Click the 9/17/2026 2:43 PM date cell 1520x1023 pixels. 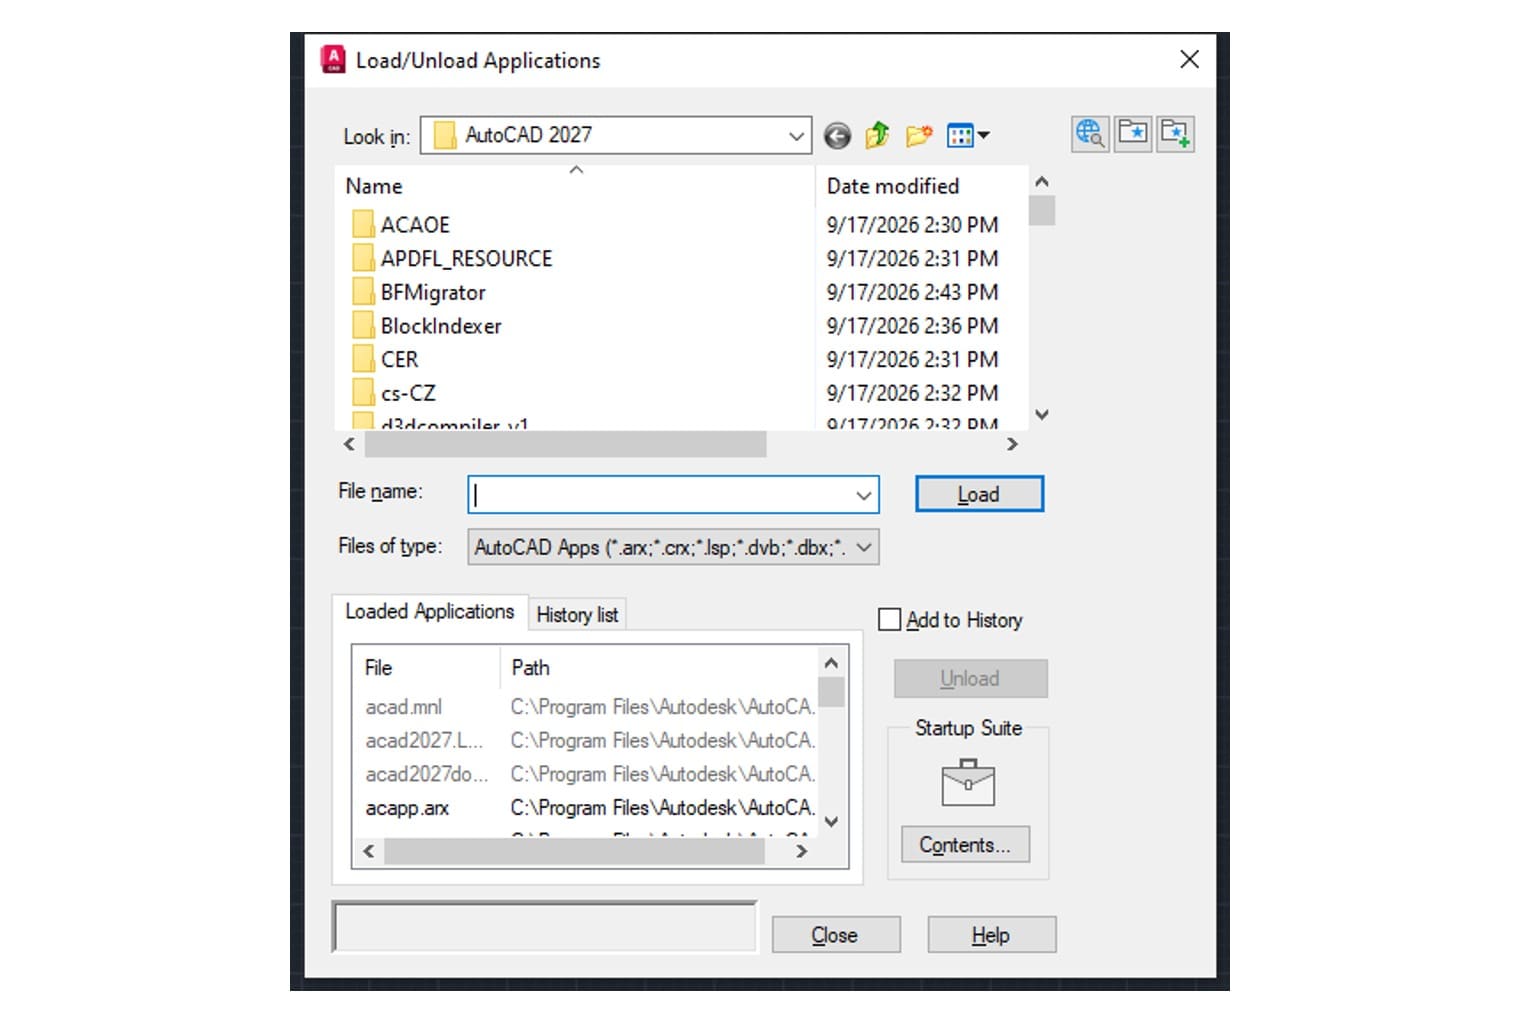click(912, 292)
